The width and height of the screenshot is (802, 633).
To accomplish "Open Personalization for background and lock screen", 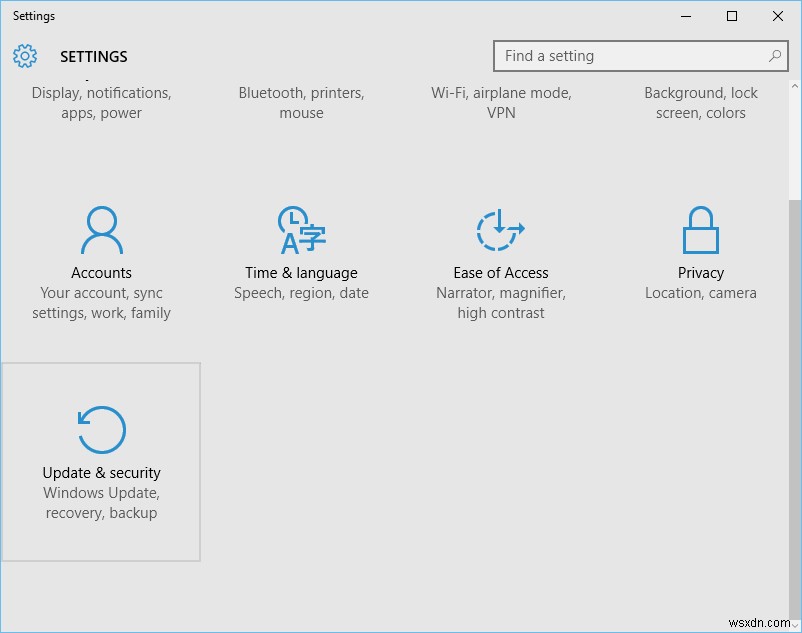I will tap(700, 103).
